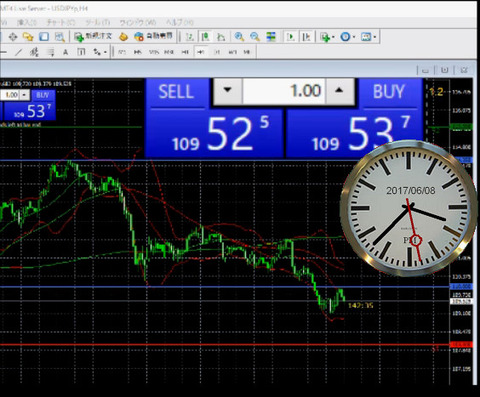Select the arrows drawing tool

tap(97, 52)
